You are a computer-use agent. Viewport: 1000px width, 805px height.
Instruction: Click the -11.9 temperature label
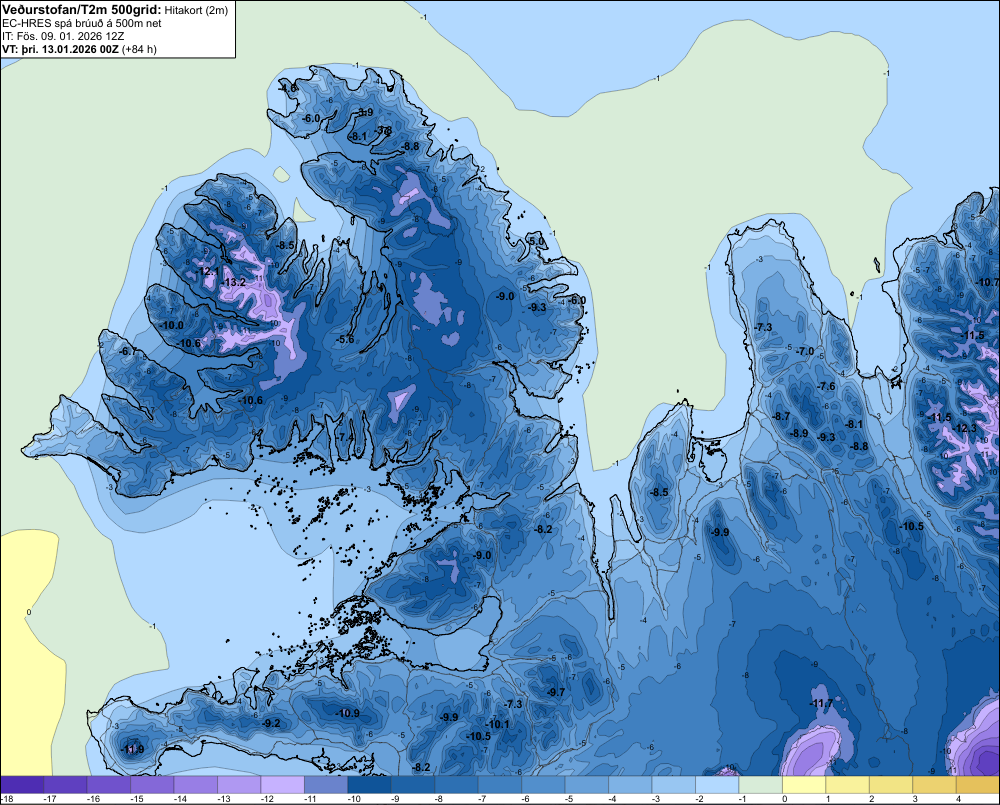click(133, 749)
